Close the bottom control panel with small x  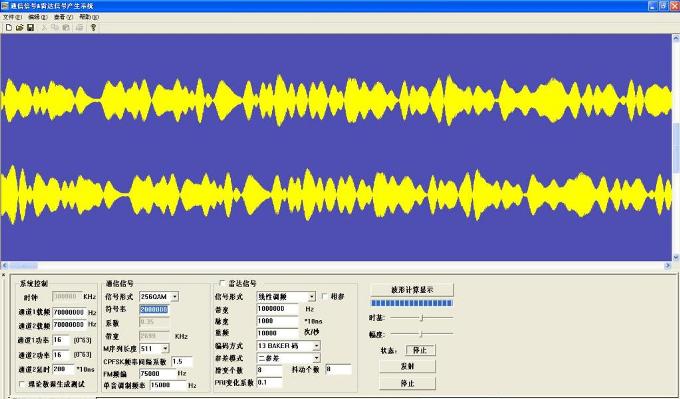[x=3, y=275]
